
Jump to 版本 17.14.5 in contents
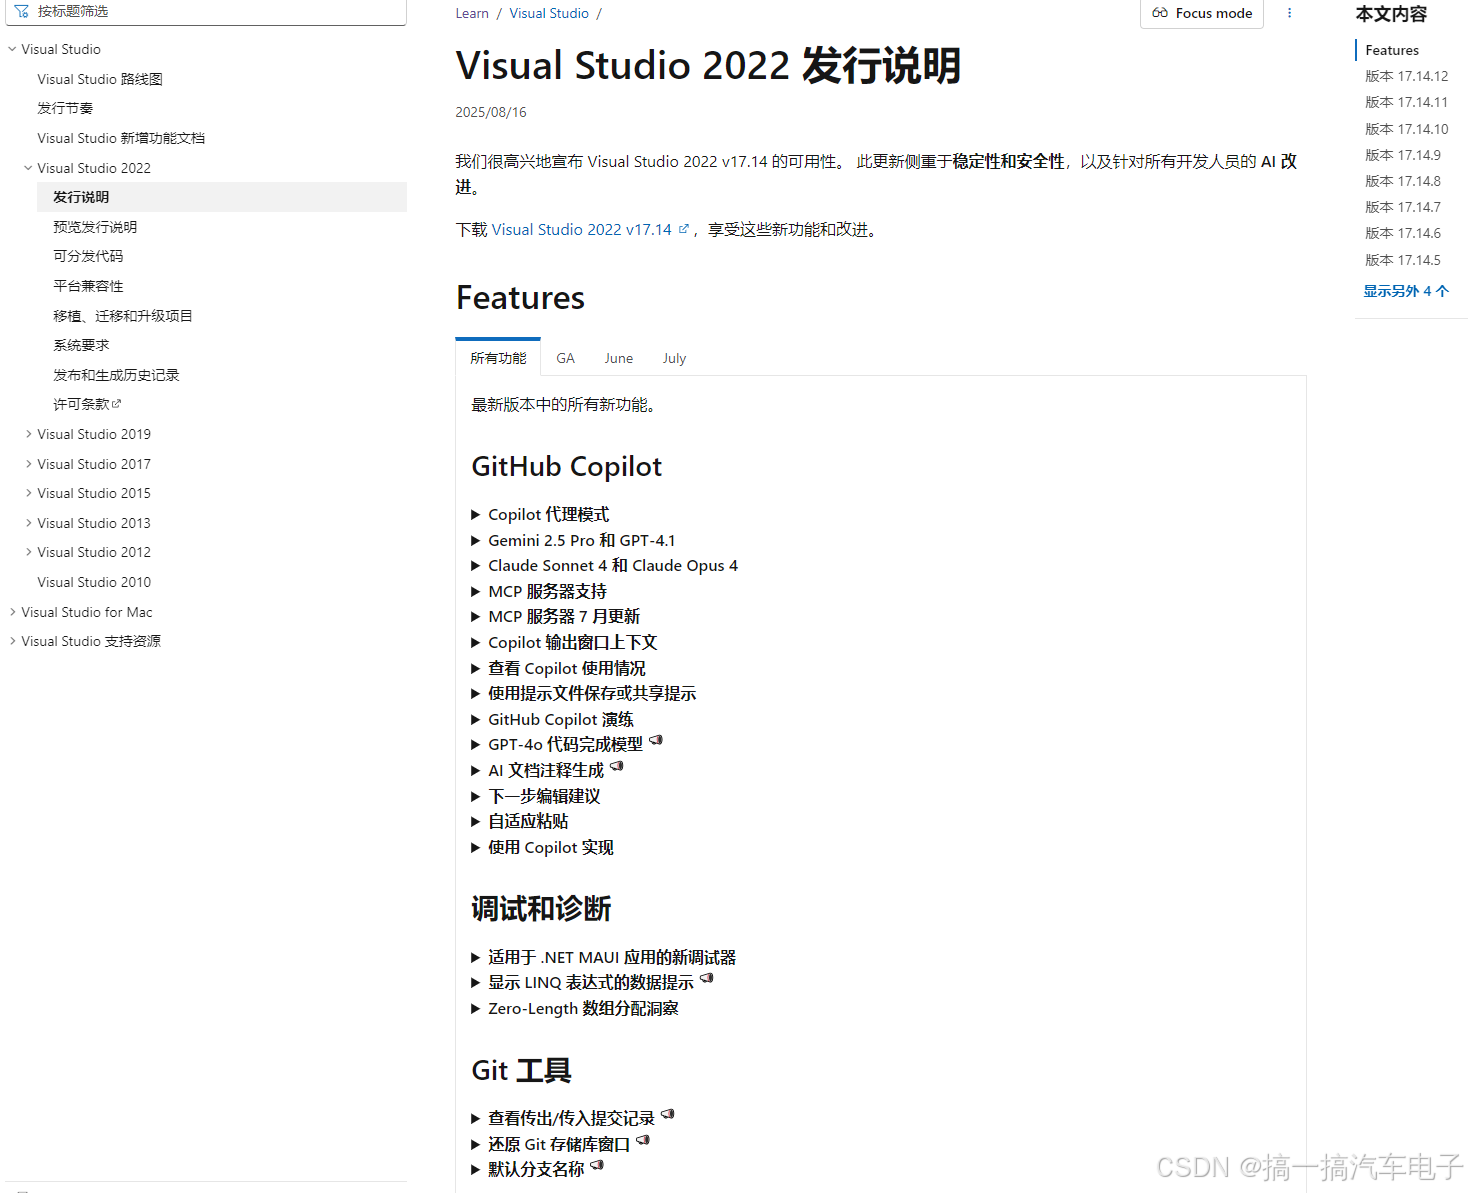click(1403, 260)
